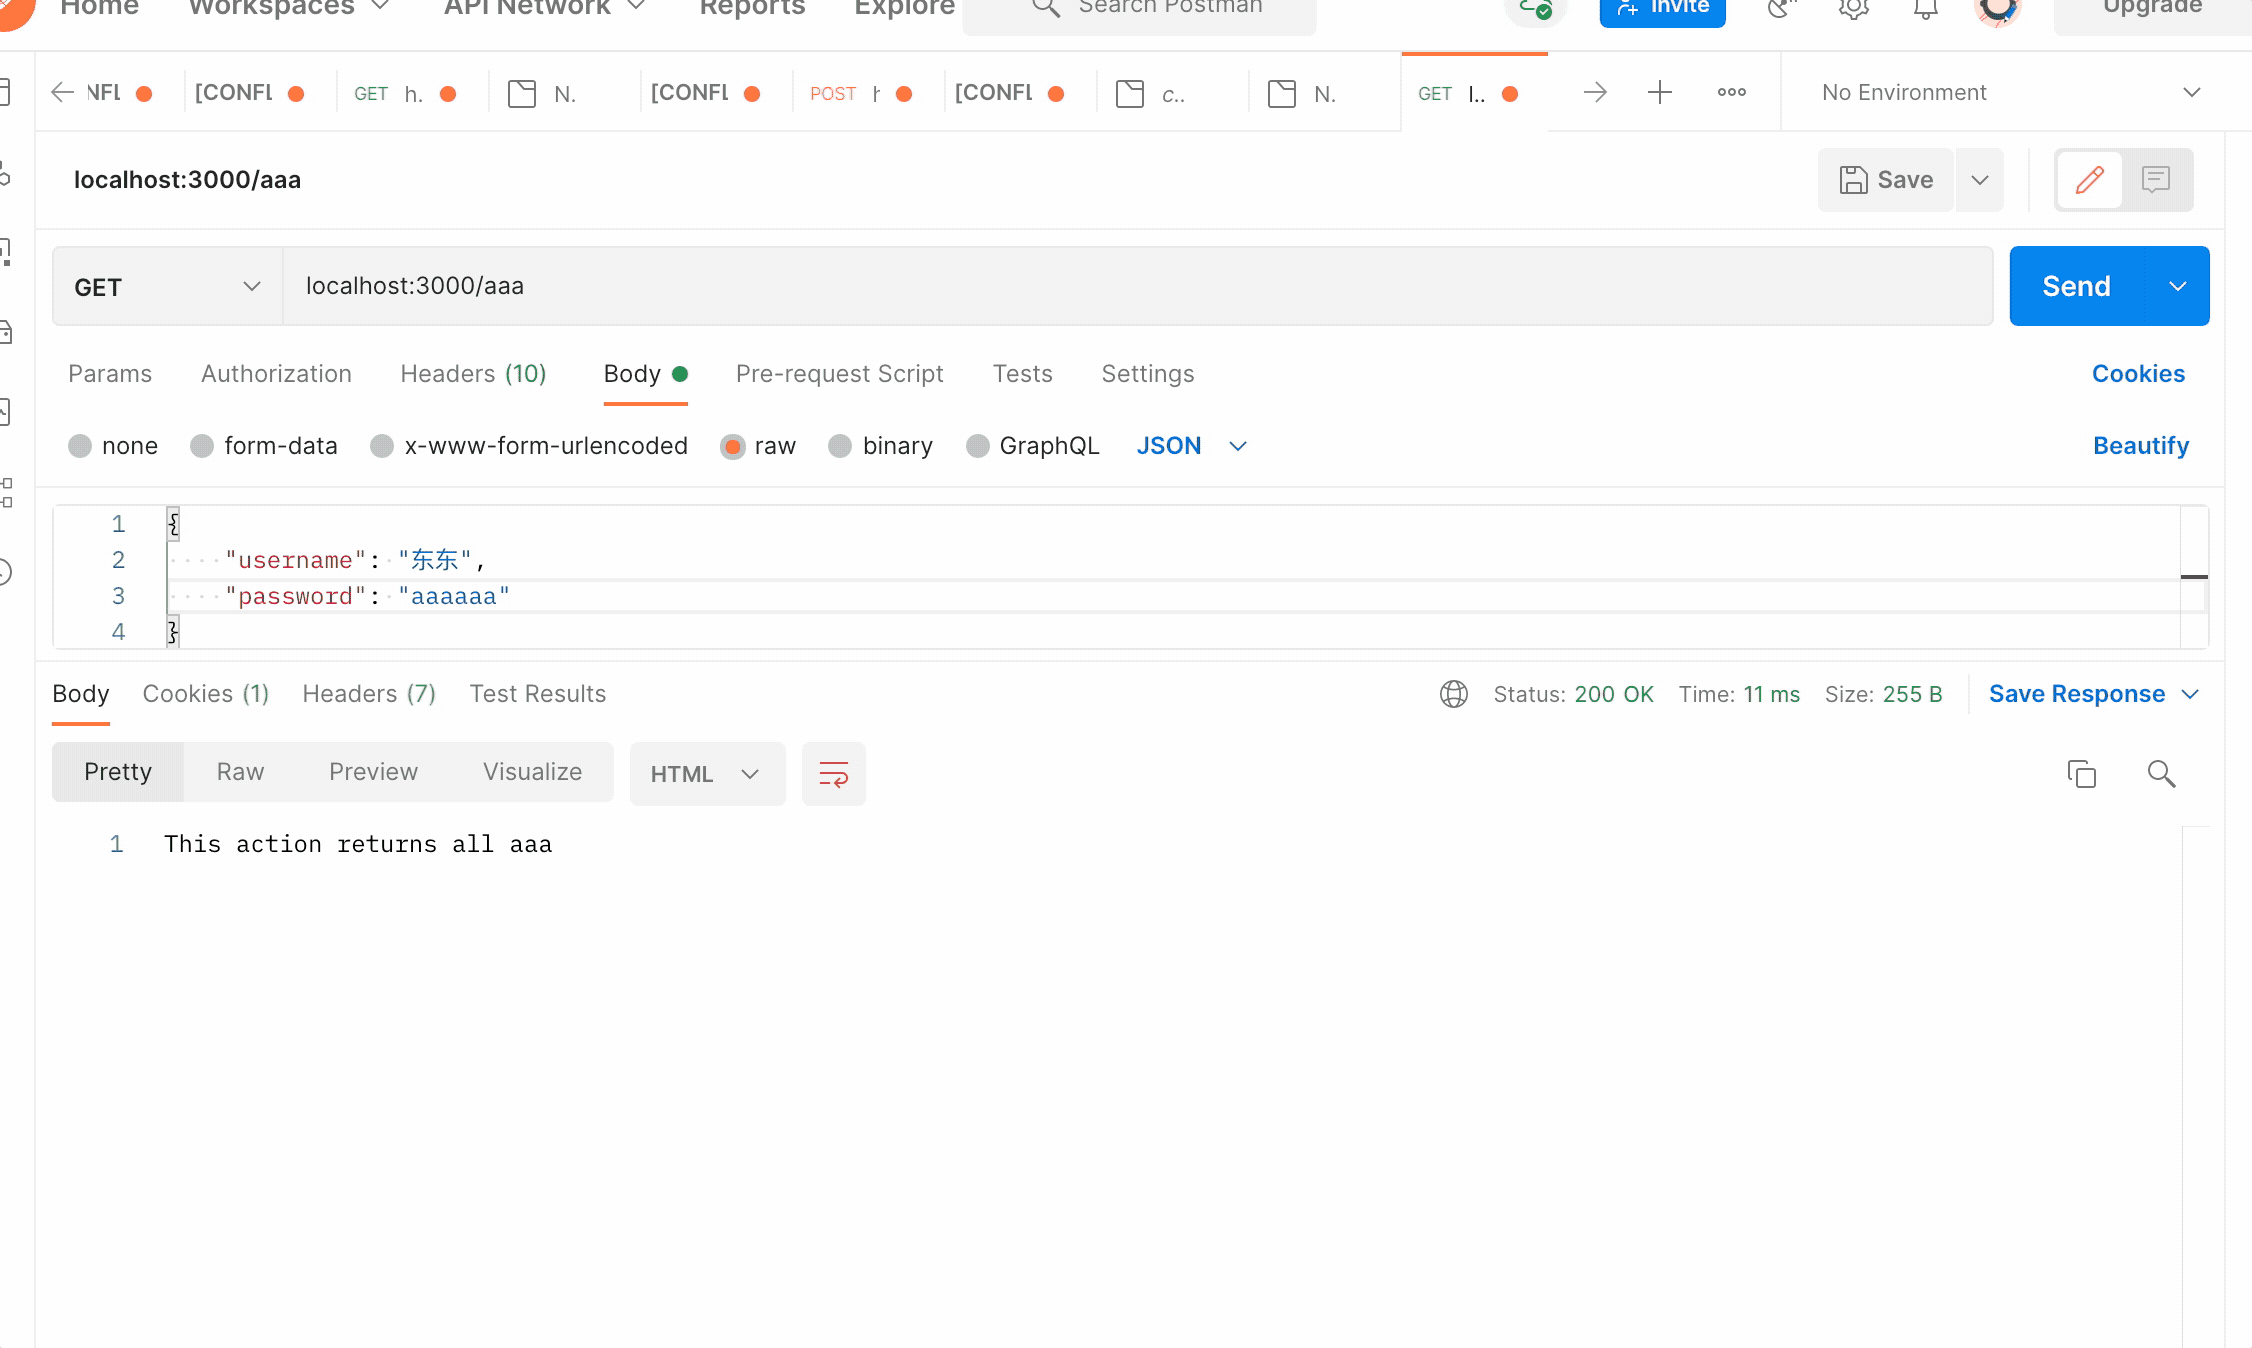Switch to the Tests tab

coord(1023,374)
